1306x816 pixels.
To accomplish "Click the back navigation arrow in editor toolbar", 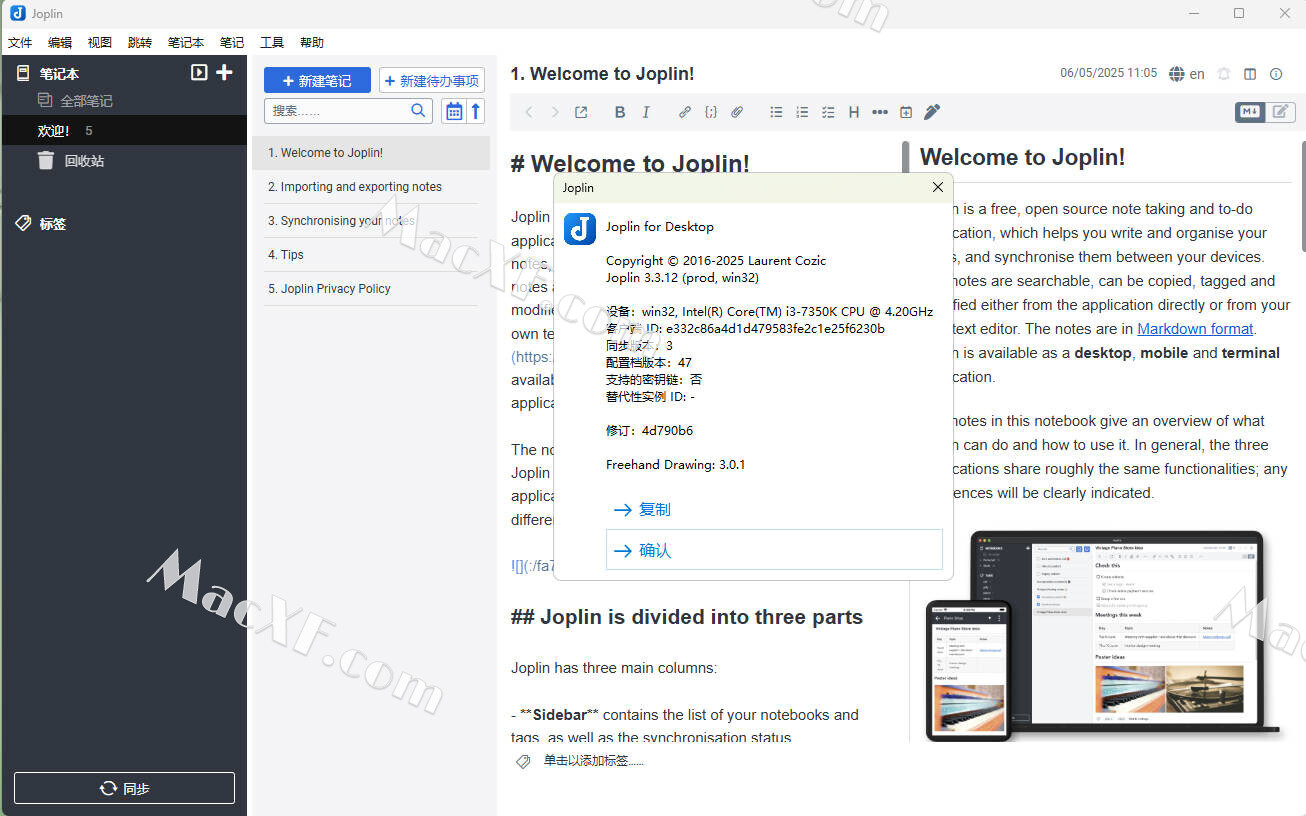I will (529, 112).
